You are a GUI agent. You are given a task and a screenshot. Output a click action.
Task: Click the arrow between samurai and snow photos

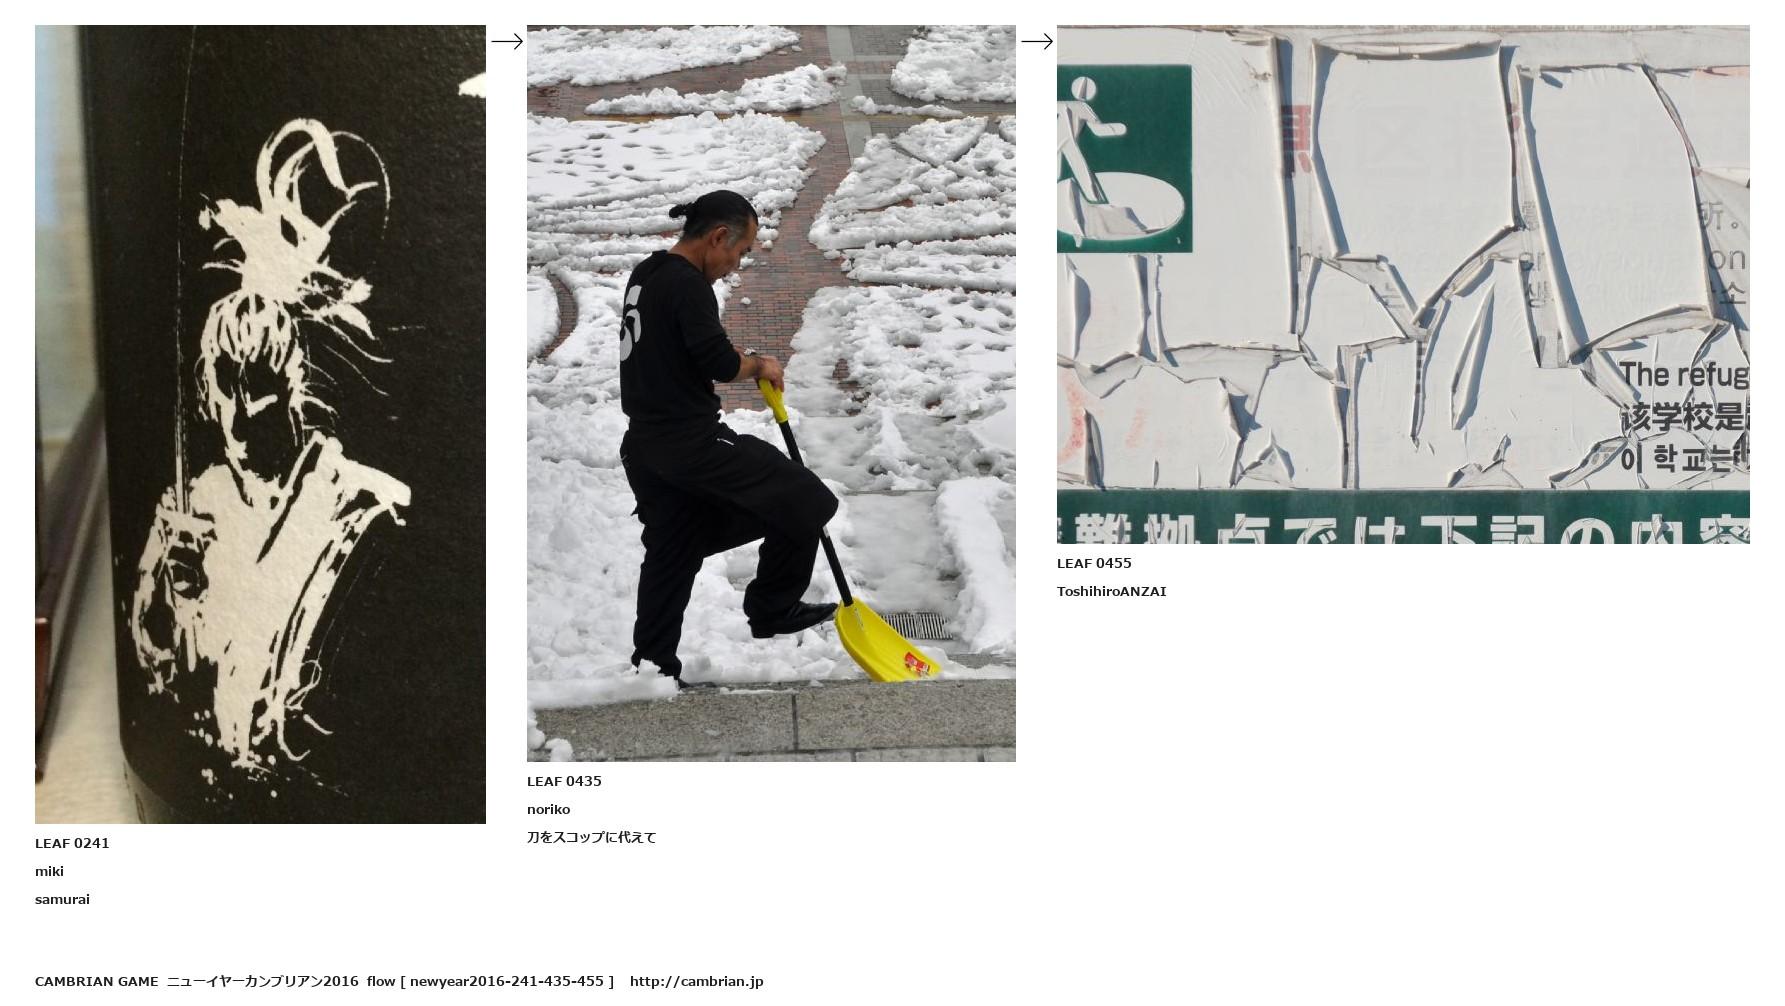(507, 41)
